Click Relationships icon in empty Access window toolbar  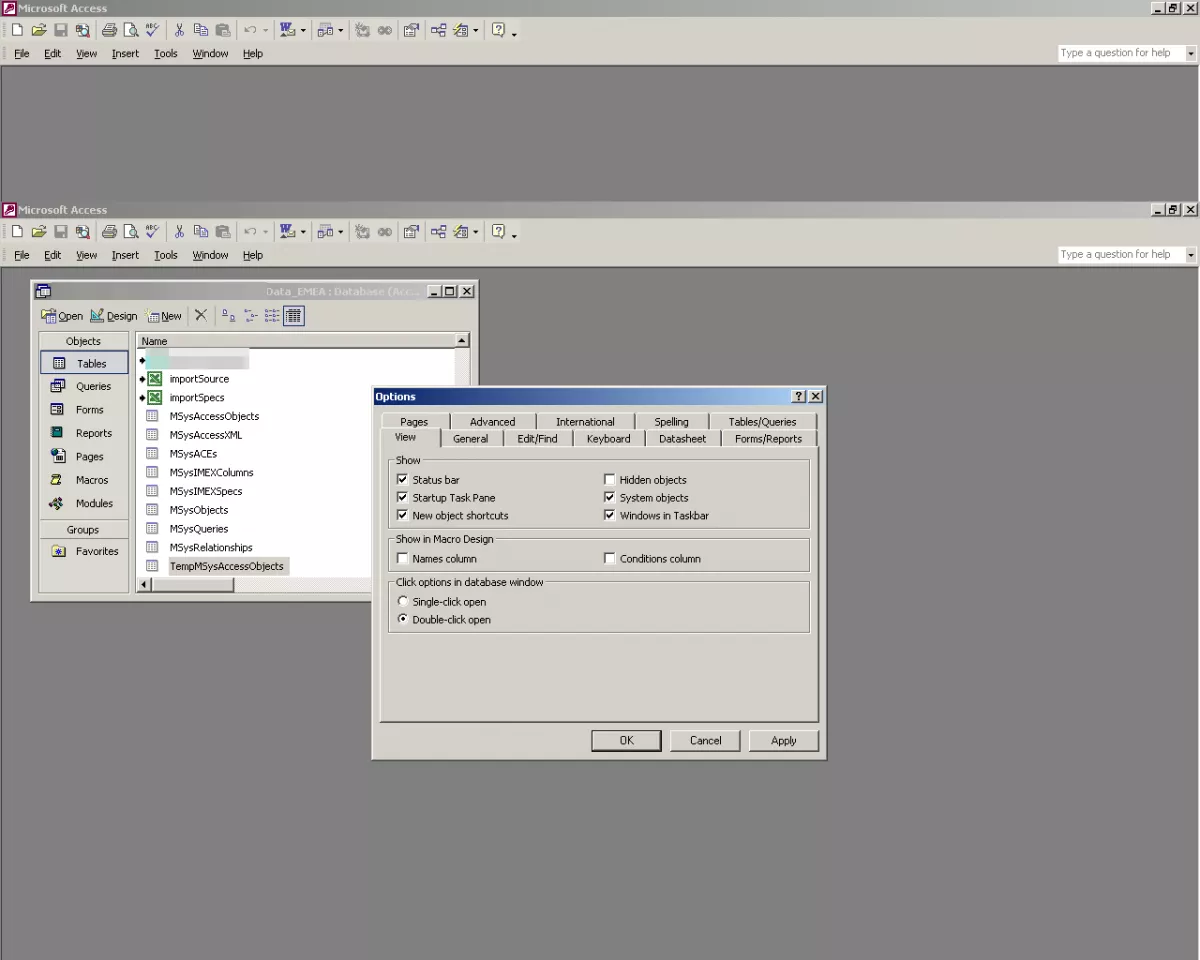click(x=438, y=30)
